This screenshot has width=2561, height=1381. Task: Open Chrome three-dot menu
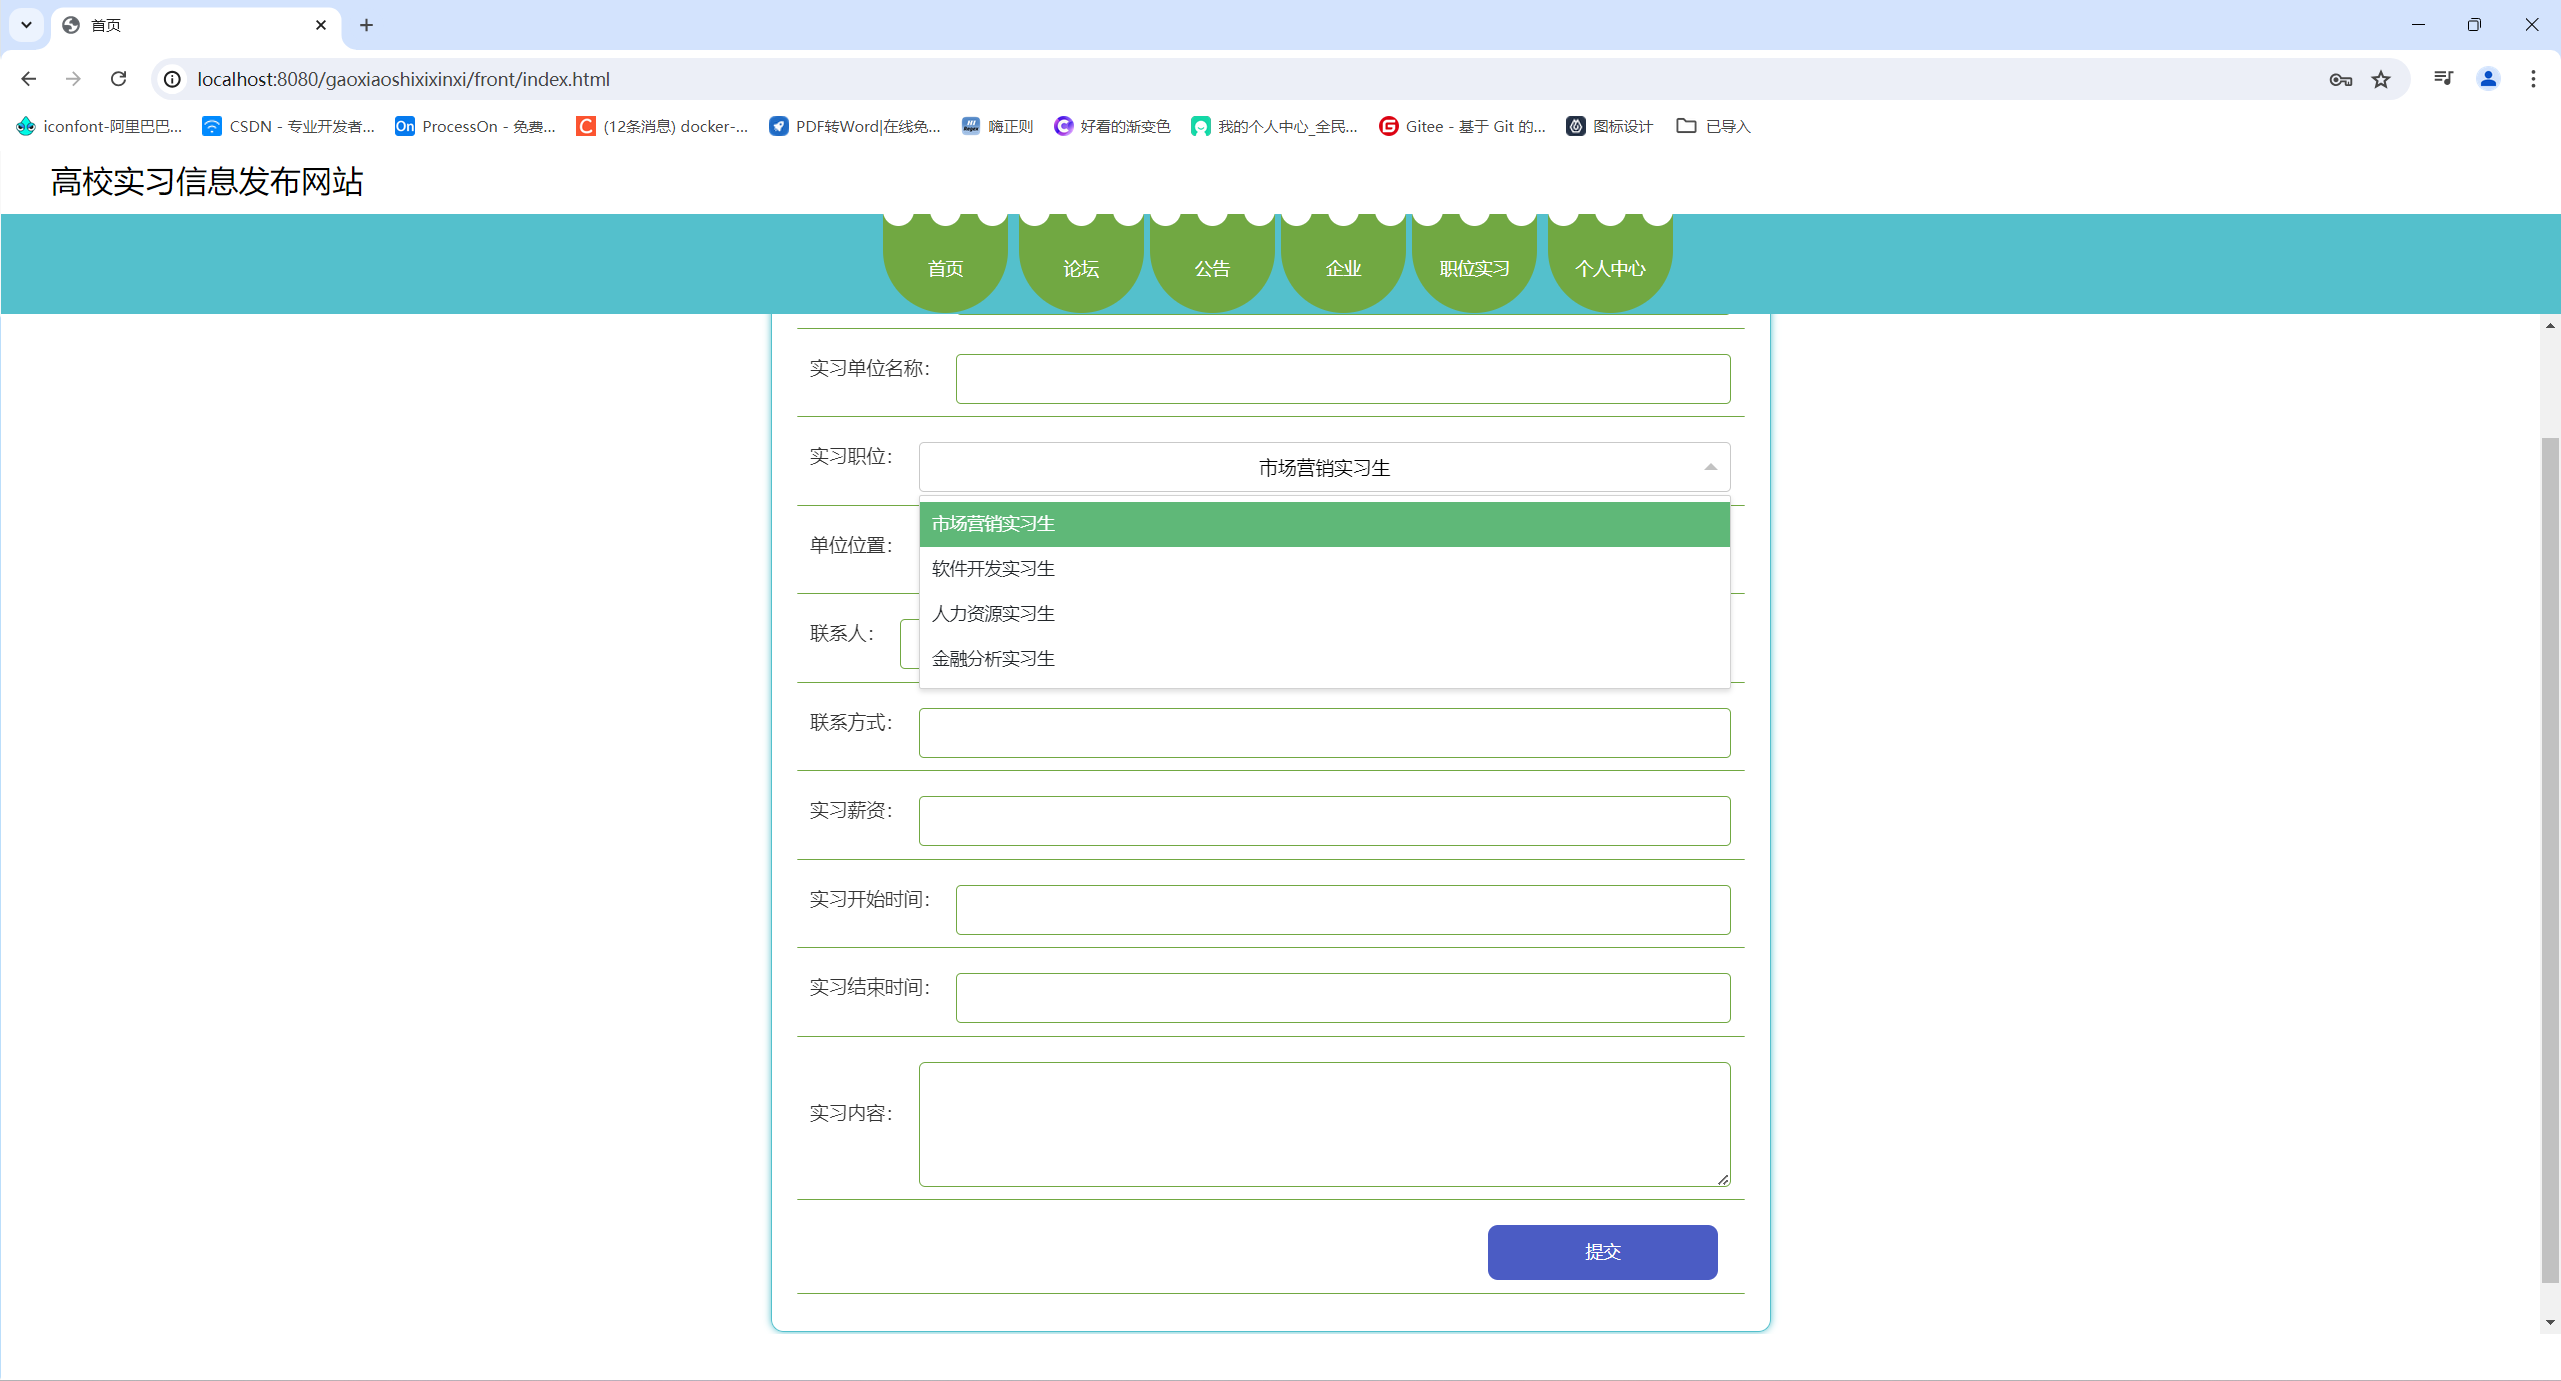pos(2533,79)
